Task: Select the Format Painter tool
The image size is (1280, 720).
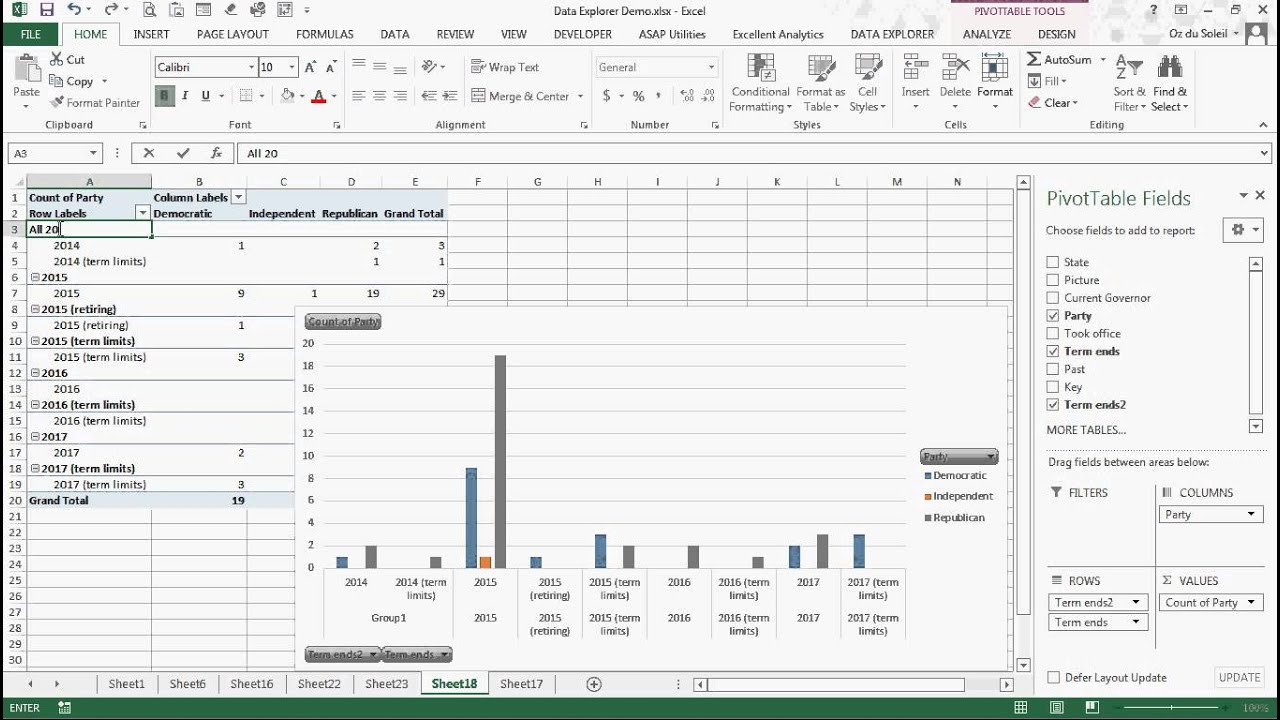Action: [x=95, y=103]
